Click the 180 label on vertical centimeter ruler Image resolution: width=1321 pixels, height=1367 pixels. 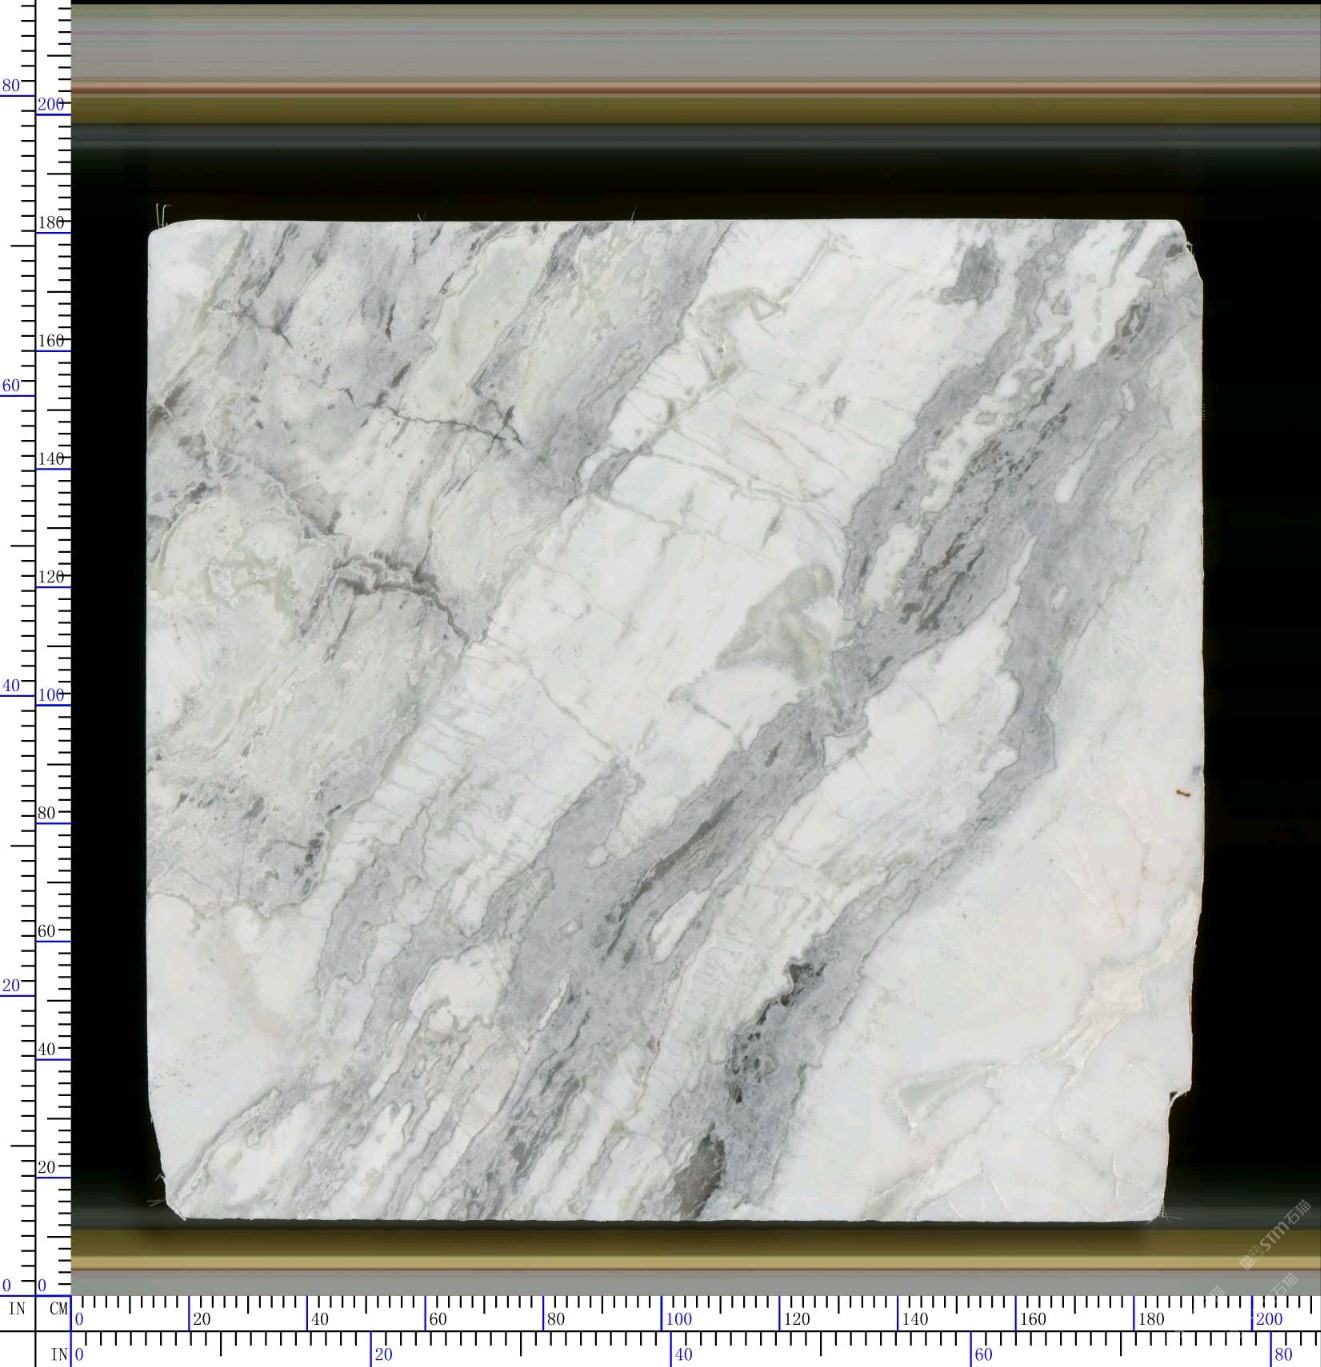[x=51, y=222]
